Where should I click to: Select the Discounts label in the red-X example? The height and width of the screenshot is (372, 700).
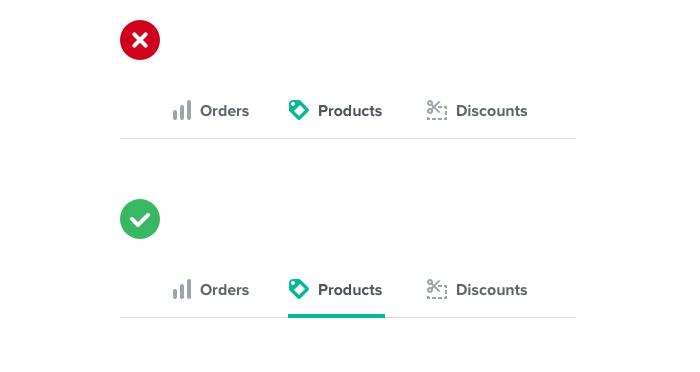tap(492, 111)
